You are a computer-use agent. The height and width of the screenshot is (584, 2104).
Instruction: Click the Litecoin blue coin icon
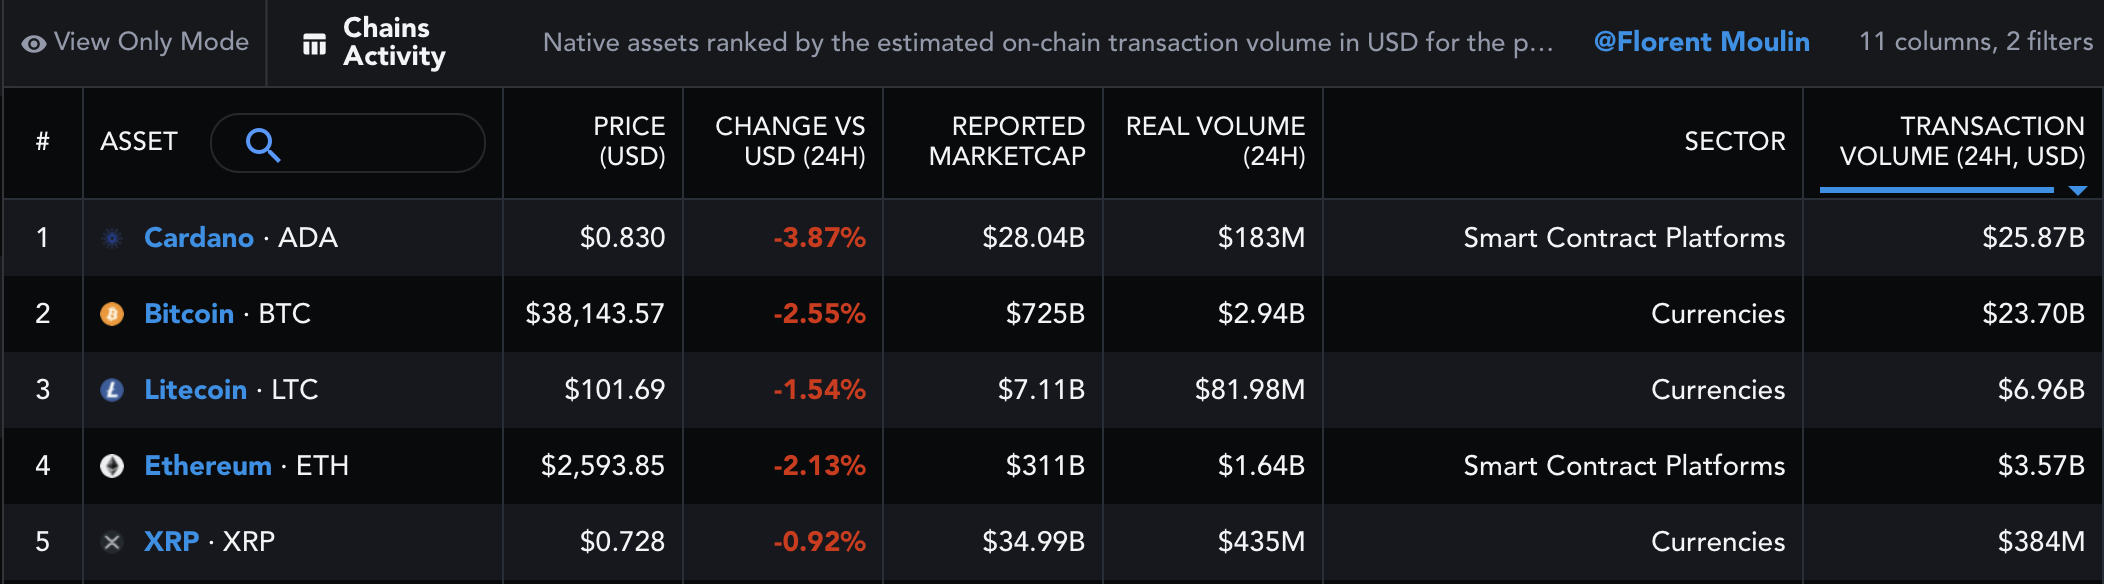(x=113, y=390)
